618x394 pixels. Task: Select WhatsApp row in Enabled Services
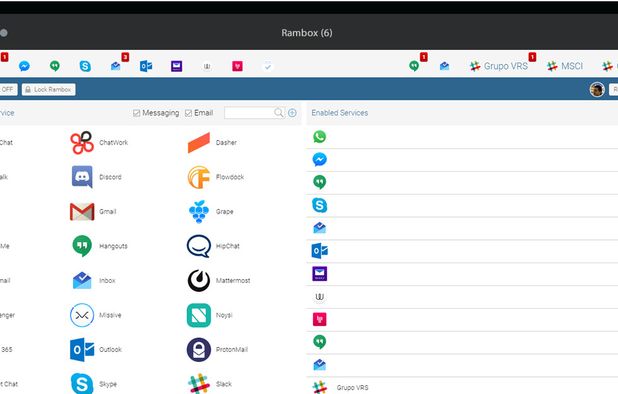[x=462, y=137]
